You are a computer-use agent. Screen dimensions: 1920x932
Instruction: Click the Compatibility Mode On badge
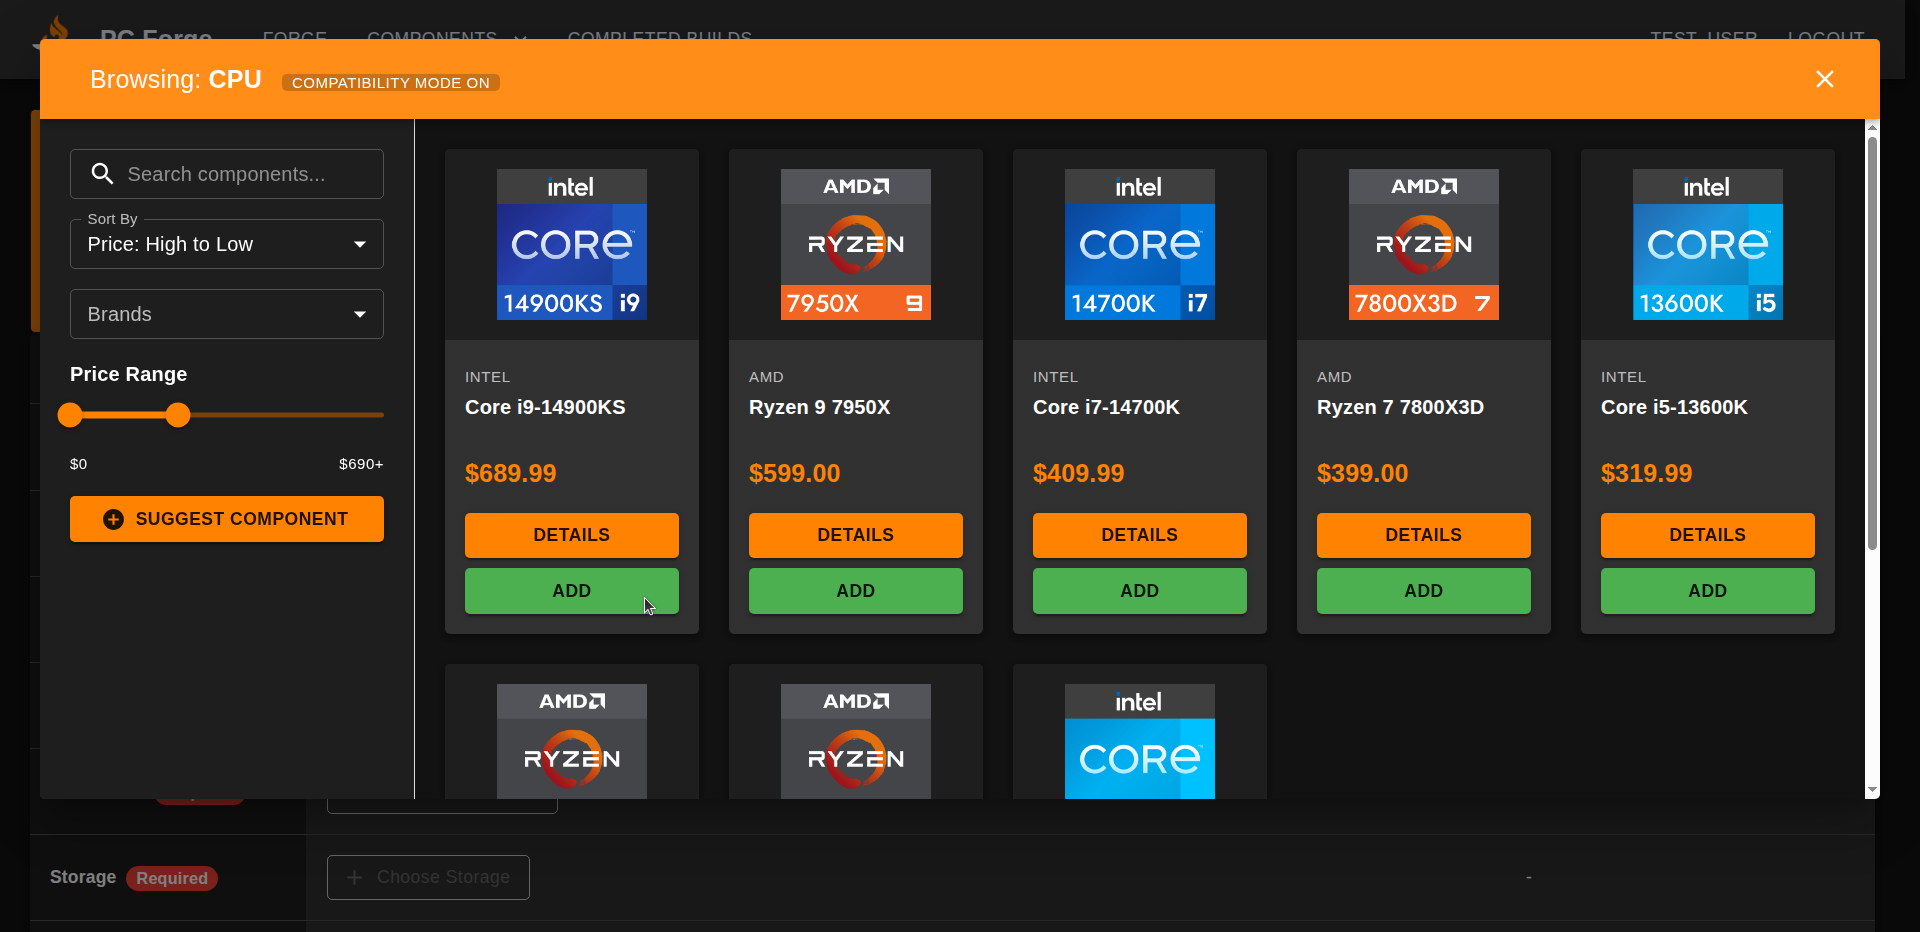coord(390,82)
